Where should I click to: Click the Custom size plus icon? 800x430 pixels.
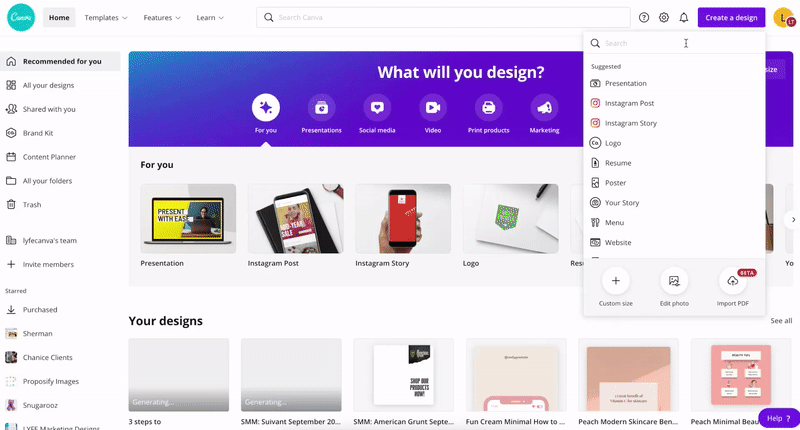click(x=616, y=281)
